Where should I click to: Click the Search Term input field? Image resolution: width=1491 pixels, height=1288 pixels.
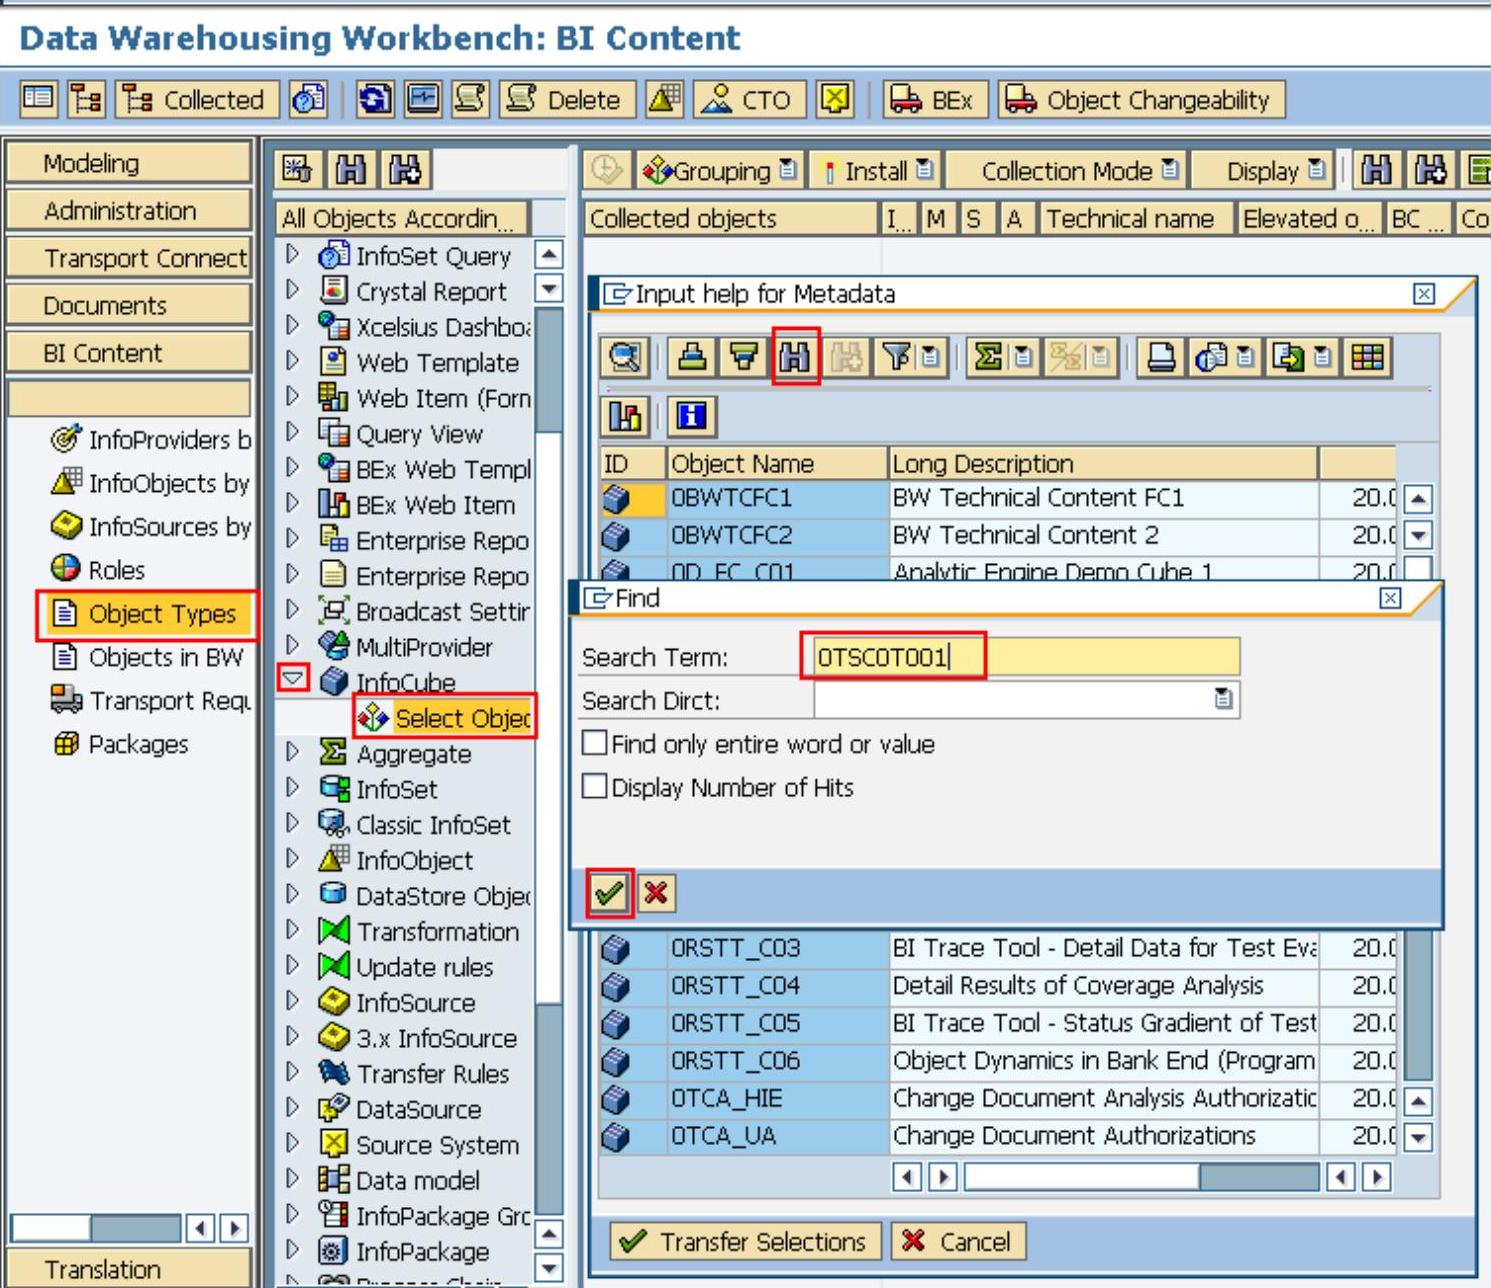point(1026,656)
